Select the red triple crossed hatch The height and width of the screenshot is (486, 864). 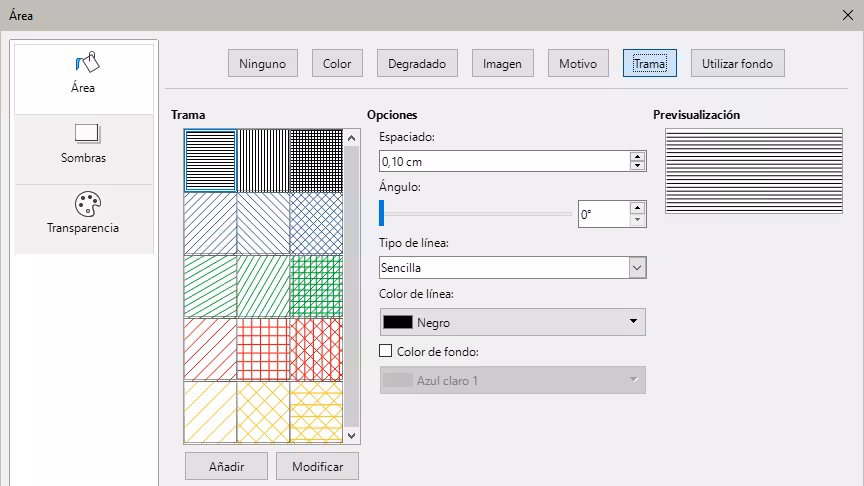pos(316,349)
